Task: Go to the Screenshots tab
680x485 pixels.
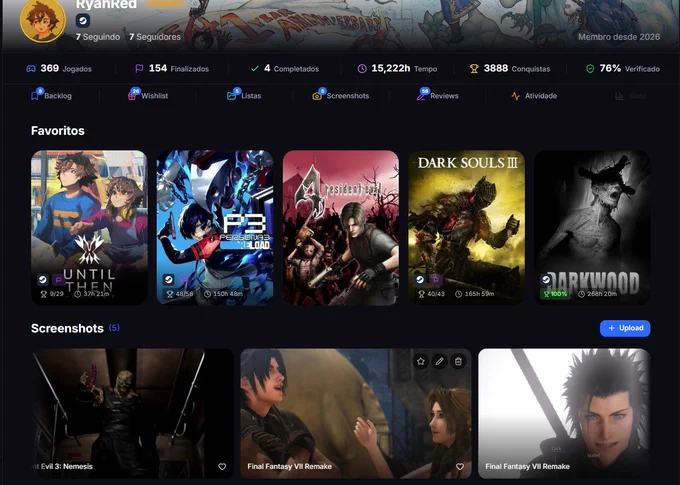Action: 340,96
